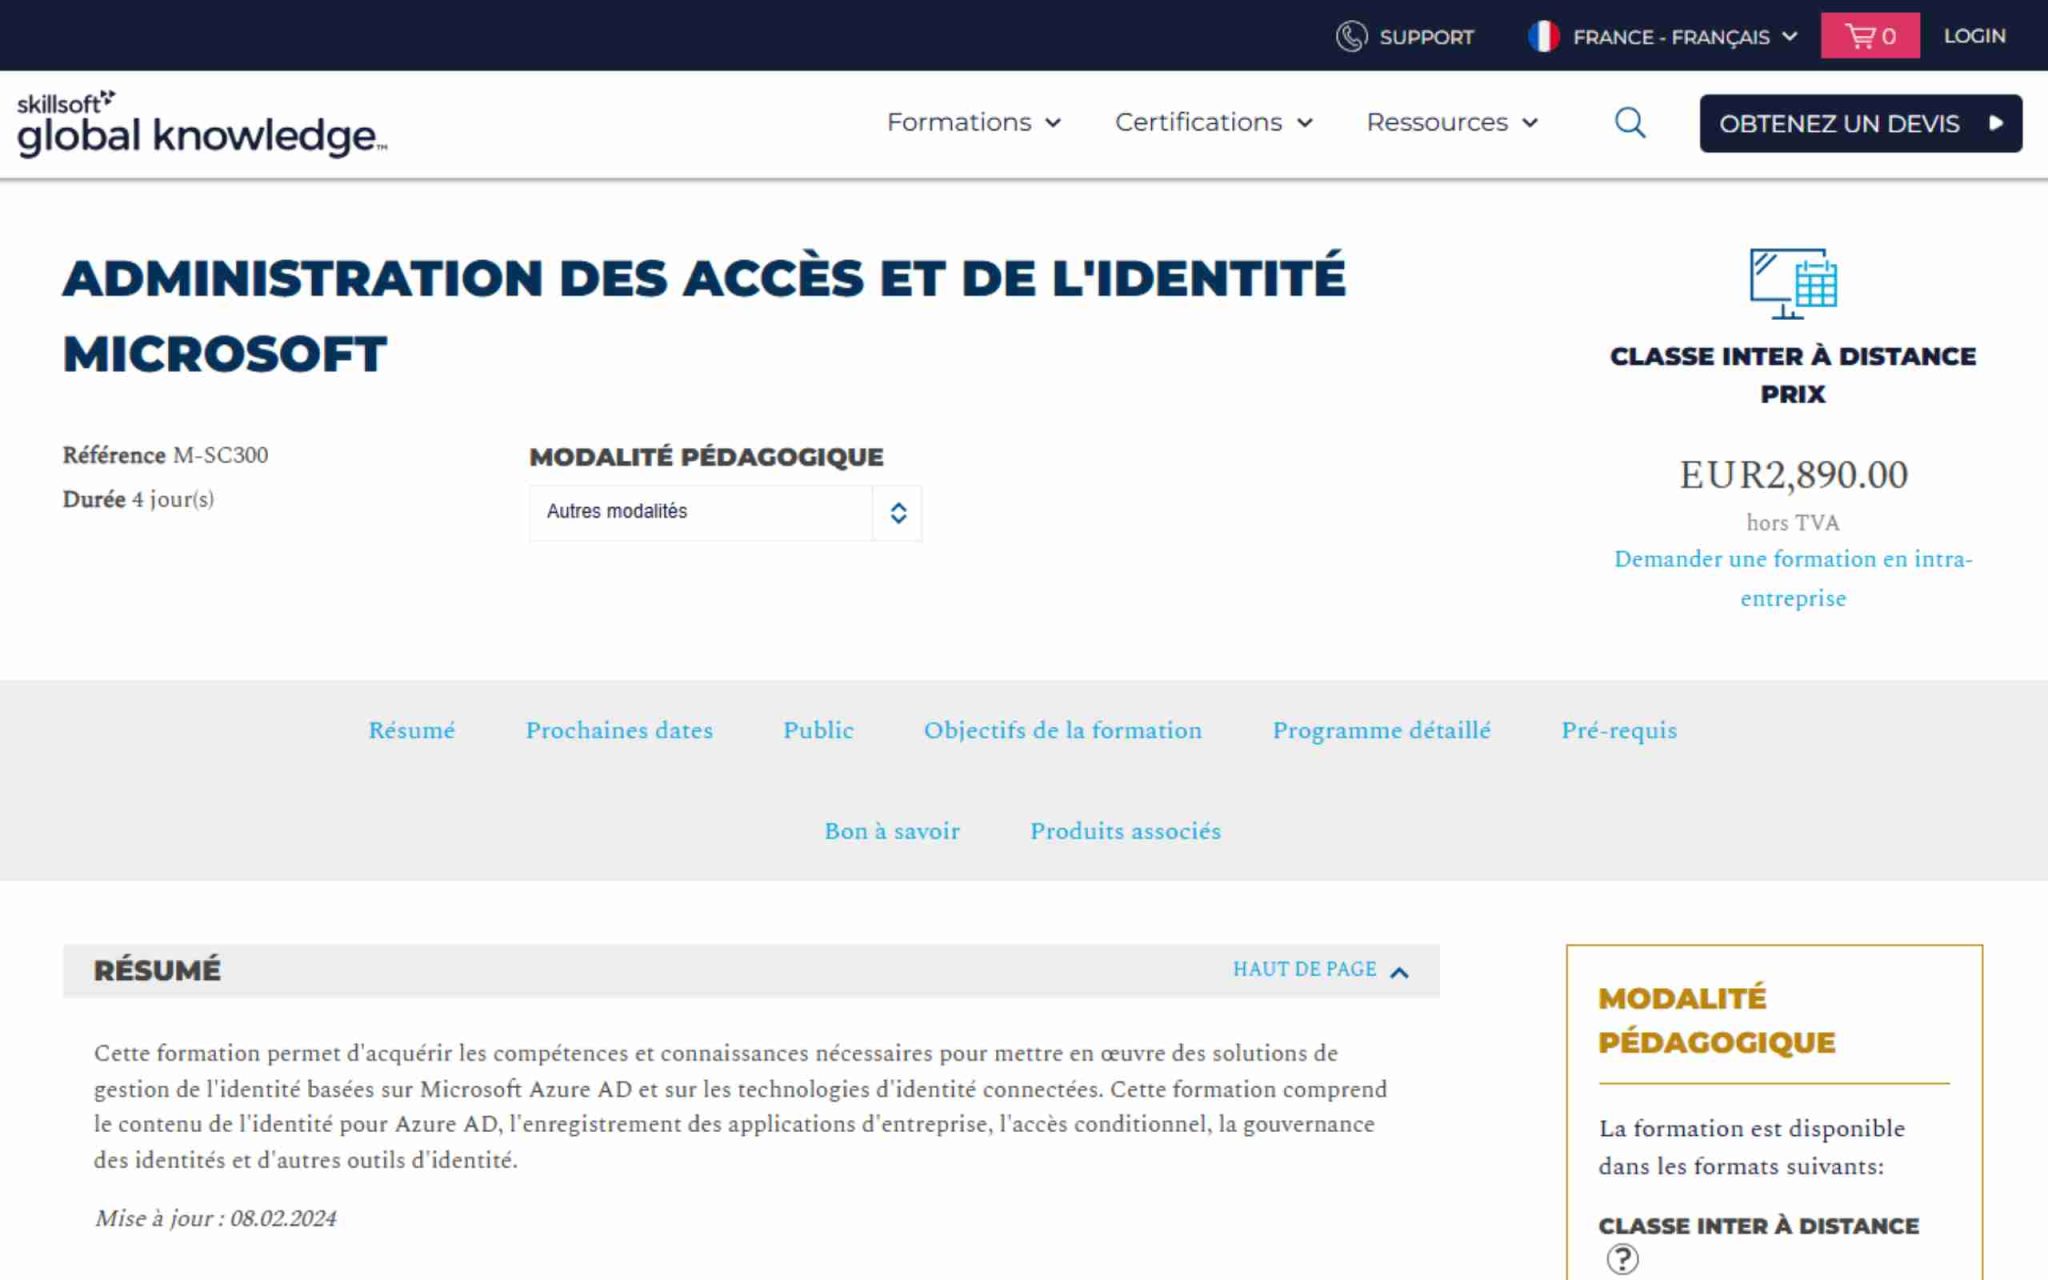The width and height of the screenshot is (2048, 1280).
Task: Expand the Ressources menu
Action: (x=1452, y=122)
